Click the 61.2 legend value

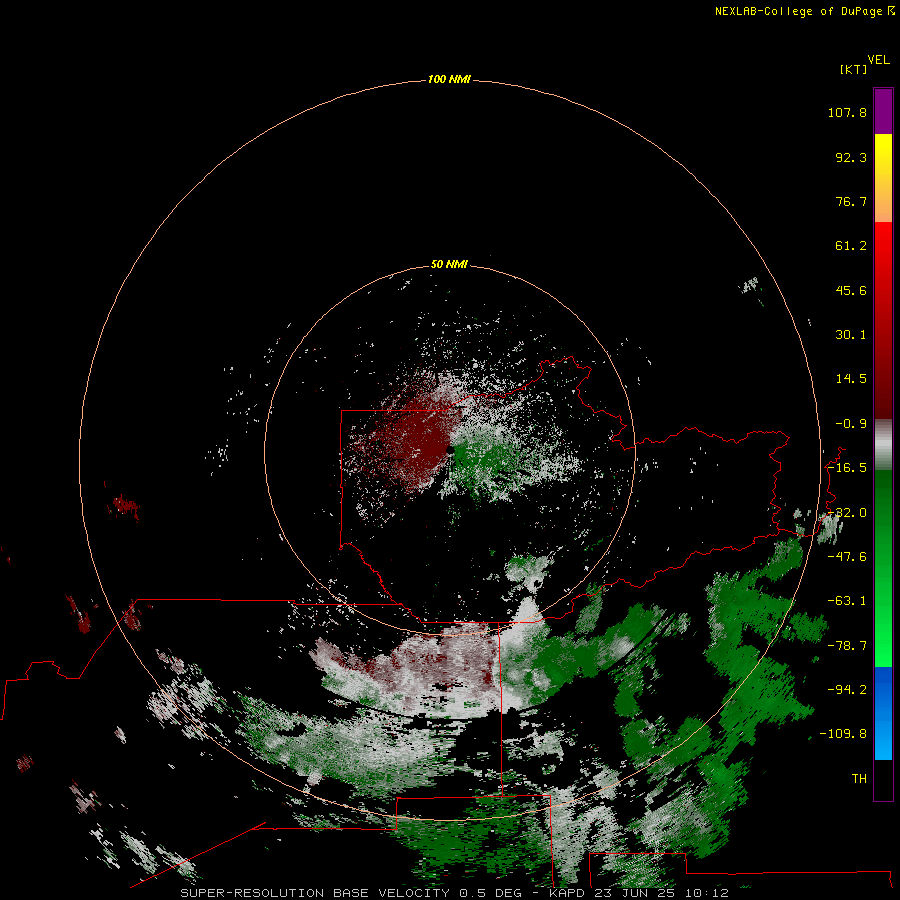click(x=851, y=246)
